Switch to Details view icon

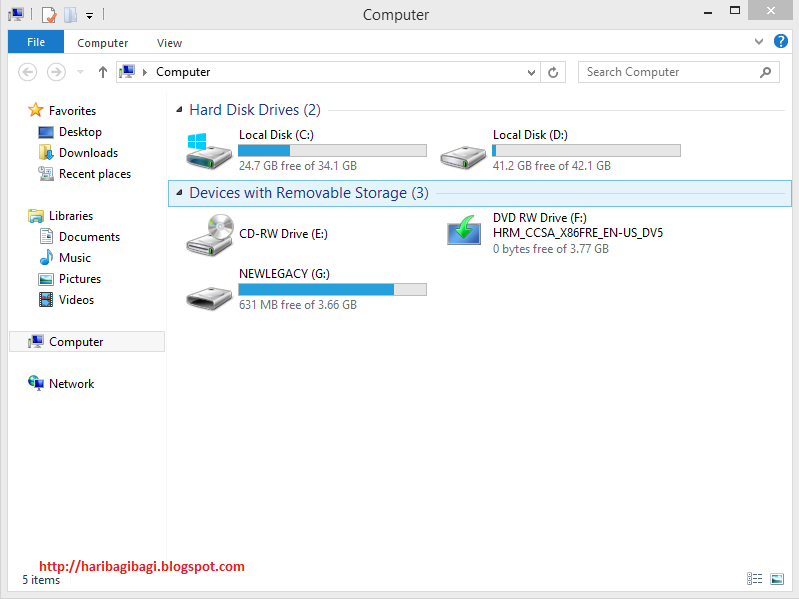[755, 579]
